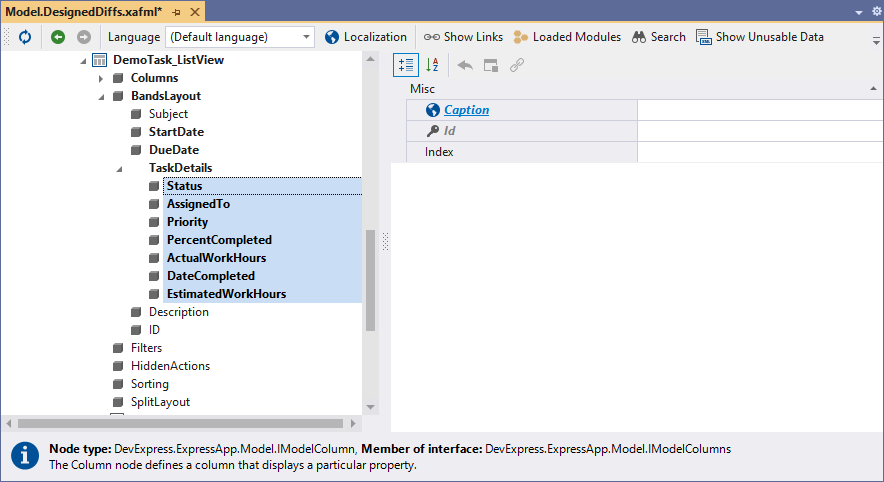This screenshot has height=482, width=884.
Task: Open toolbar overflow options arrow
Action: (876, 41)
